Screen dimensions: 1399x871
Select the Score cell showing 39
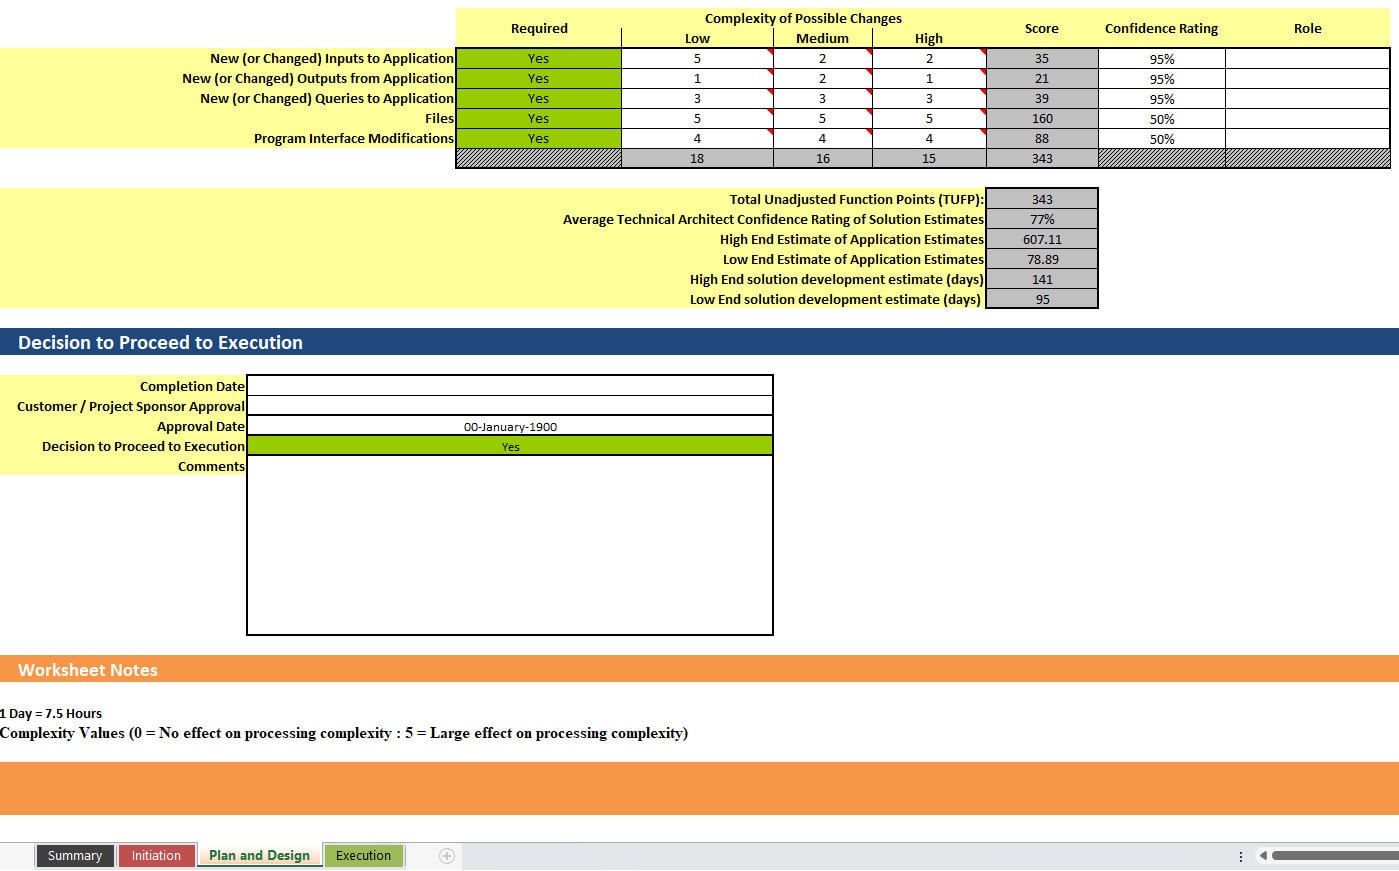[x=1042, y=99]
